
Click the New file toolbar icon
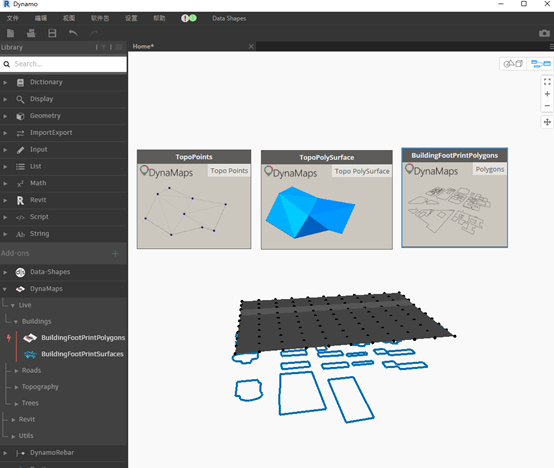pyautogui.click(x=10, y=33)
